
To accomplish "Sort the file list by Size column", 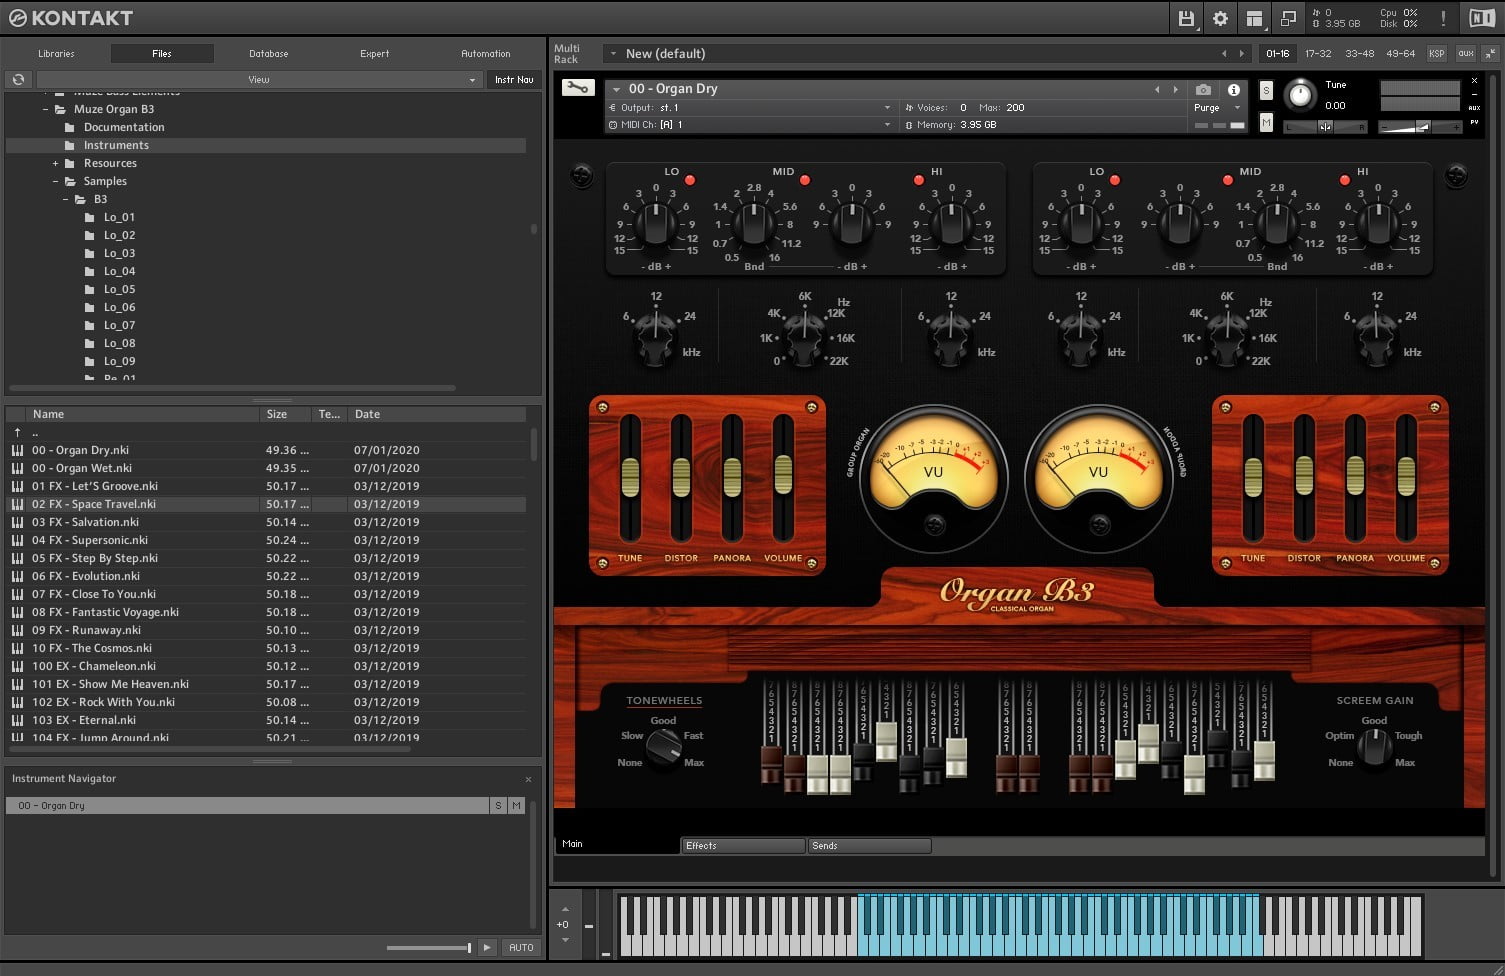I will (x=286, y=414).
